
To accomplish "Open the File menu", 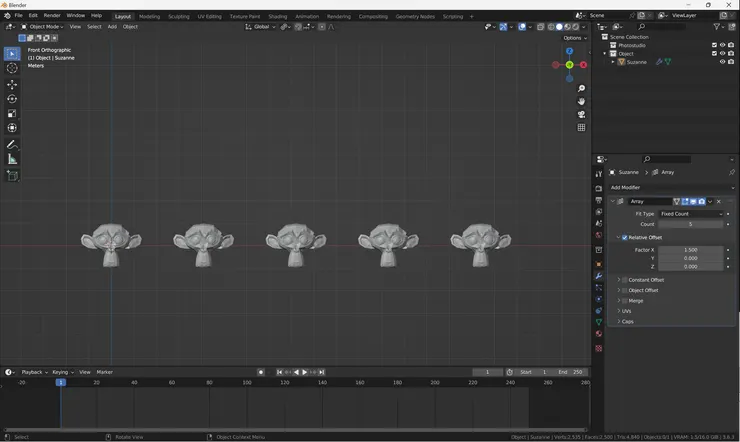I will coord(18,16).
